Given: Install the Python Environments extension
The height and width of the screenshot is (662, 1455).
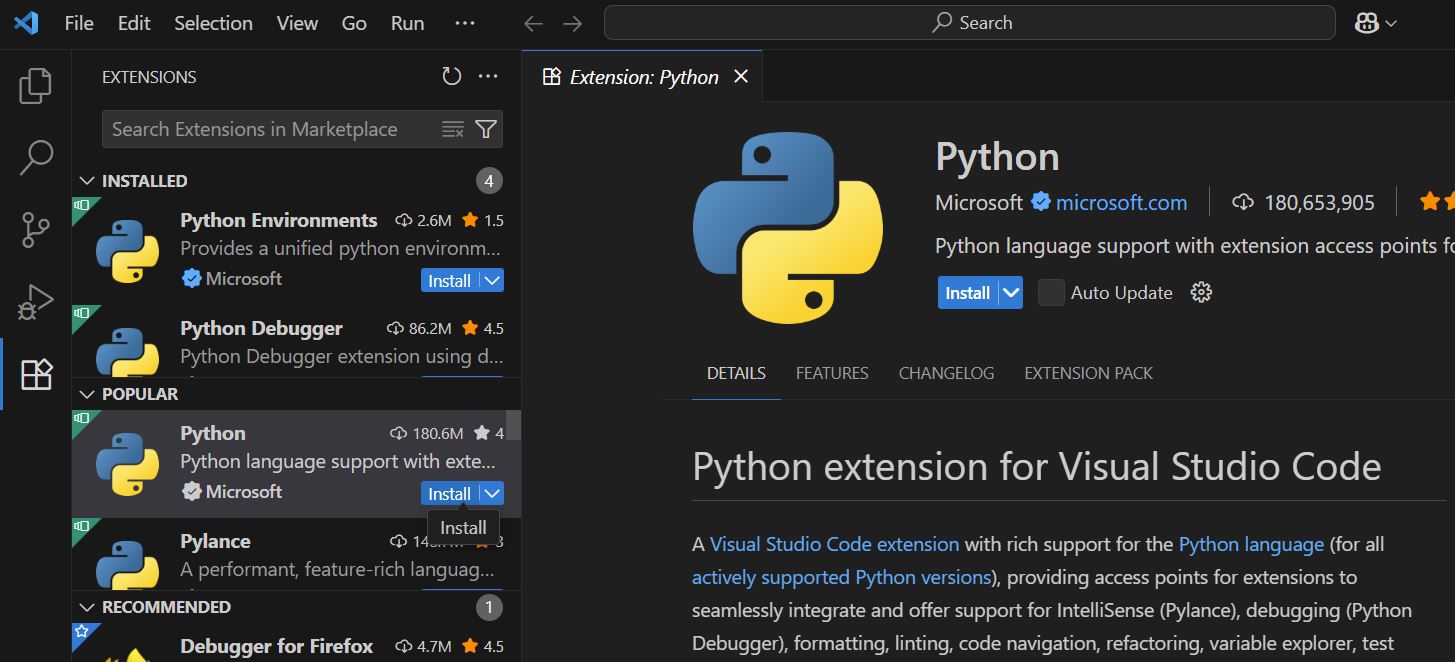Looking at the screenshot, I should 450,281.
